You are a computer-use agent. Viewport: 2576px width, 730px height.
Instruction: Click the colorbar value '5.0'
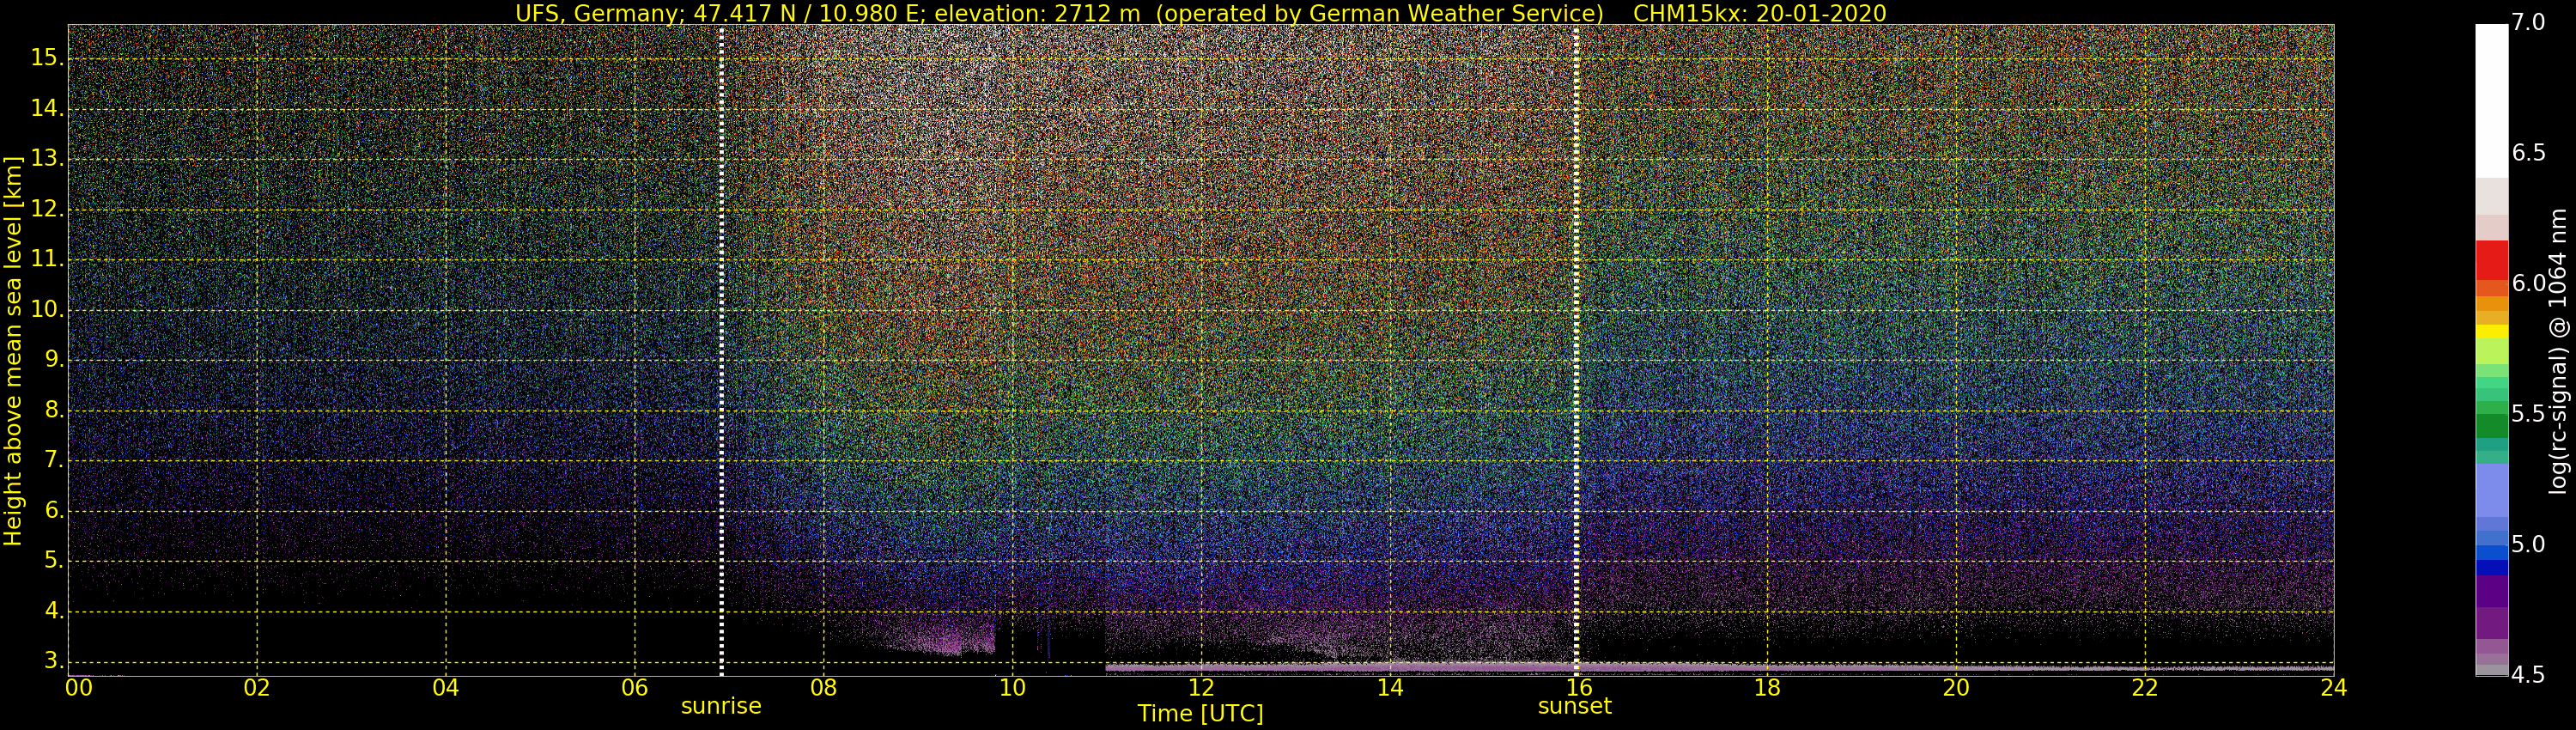point(2528,544)
